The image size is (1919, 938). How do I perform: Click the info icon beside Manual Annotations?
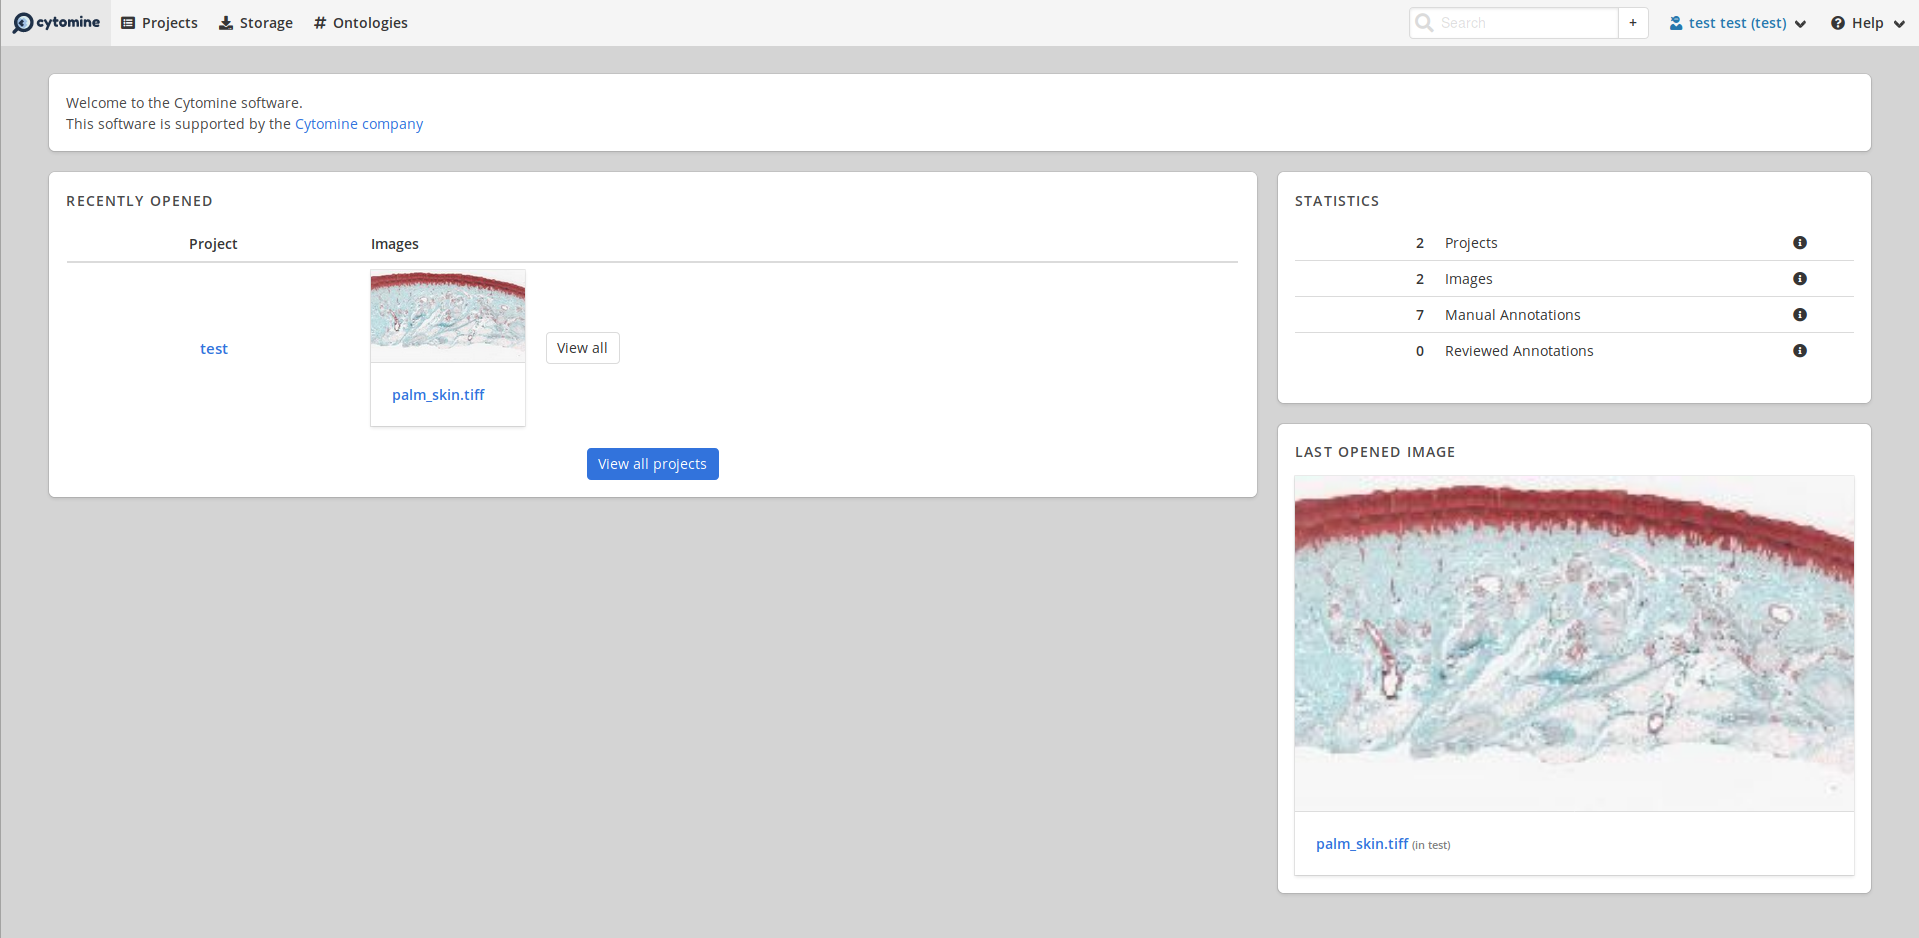(1800, 314)
